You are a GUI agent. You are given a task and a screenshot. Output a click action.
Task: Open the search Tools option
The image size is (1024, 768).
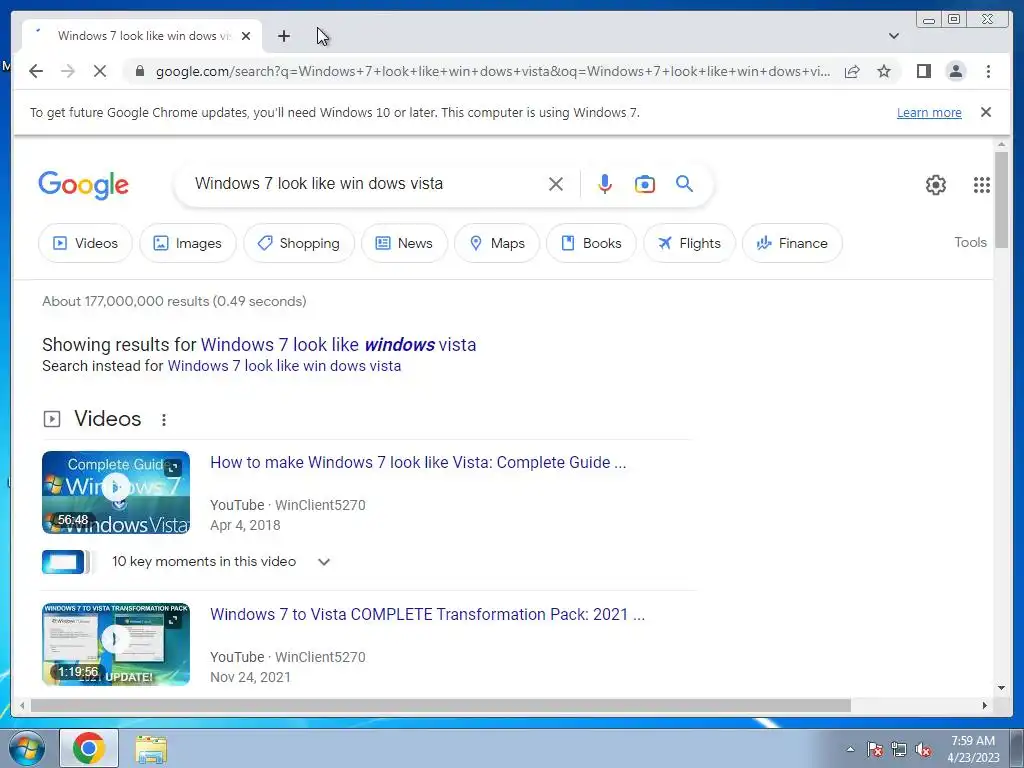970,242
